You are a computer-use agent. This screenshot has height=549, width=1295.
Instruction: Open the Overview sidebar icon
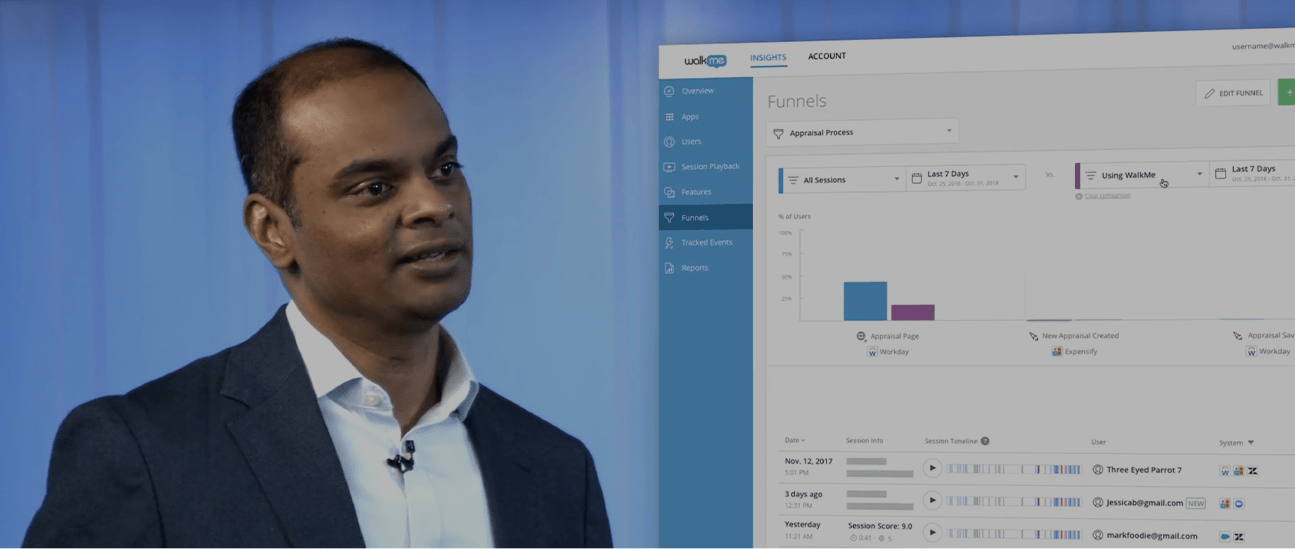669,91
